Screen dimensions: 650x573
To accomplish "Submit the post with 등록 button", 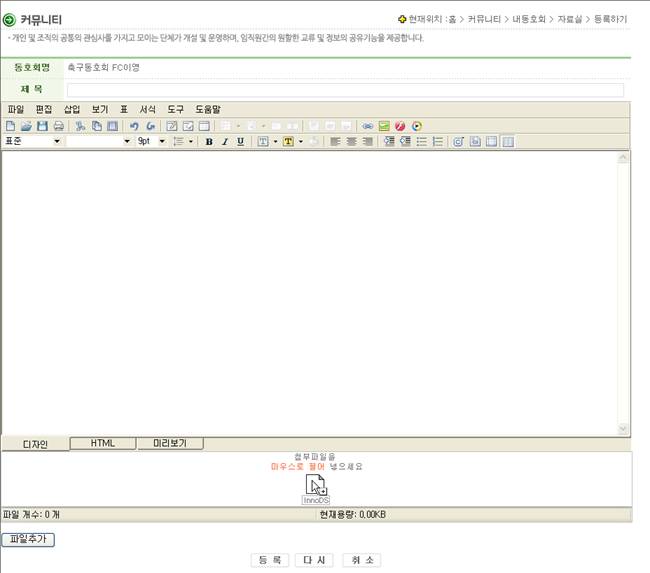I will (x=269, y=560).
